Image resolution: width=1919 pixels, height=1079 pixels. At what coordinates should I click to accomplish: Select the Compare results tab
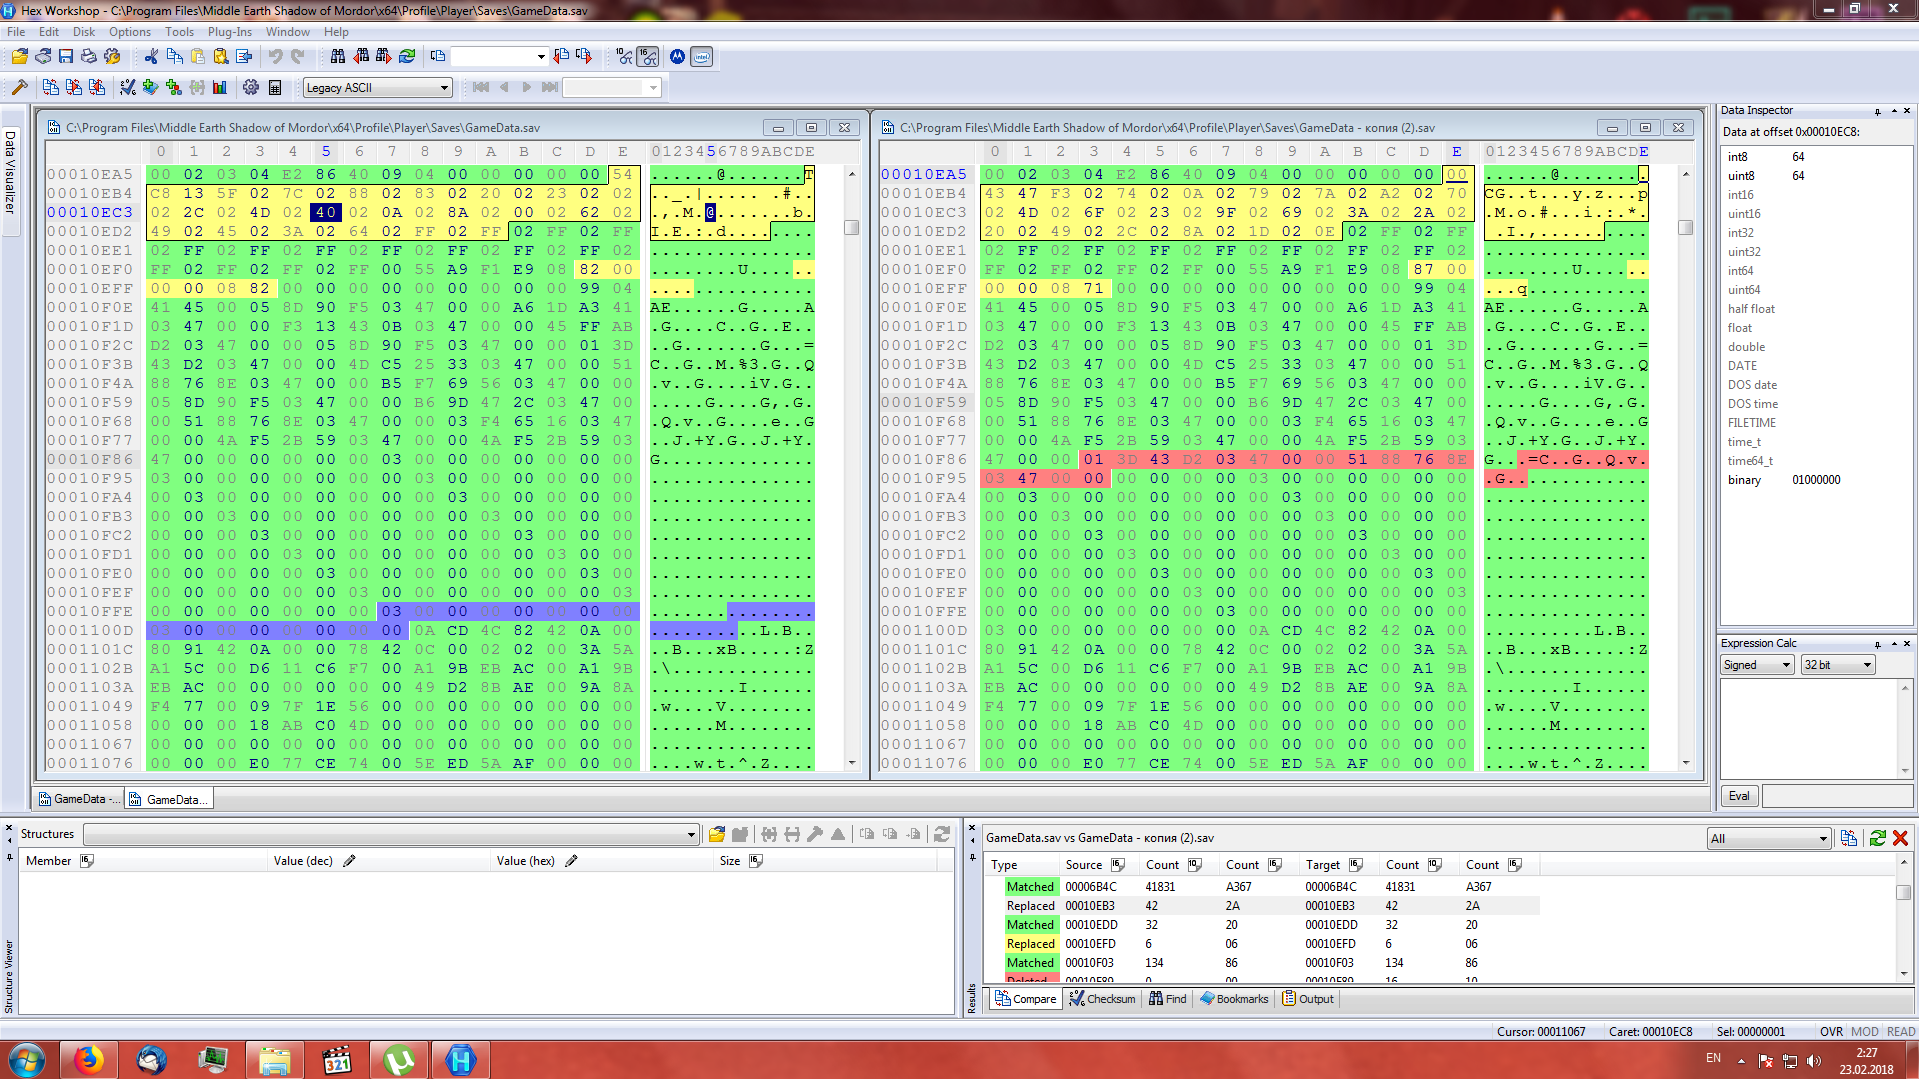coord(1025,999)
